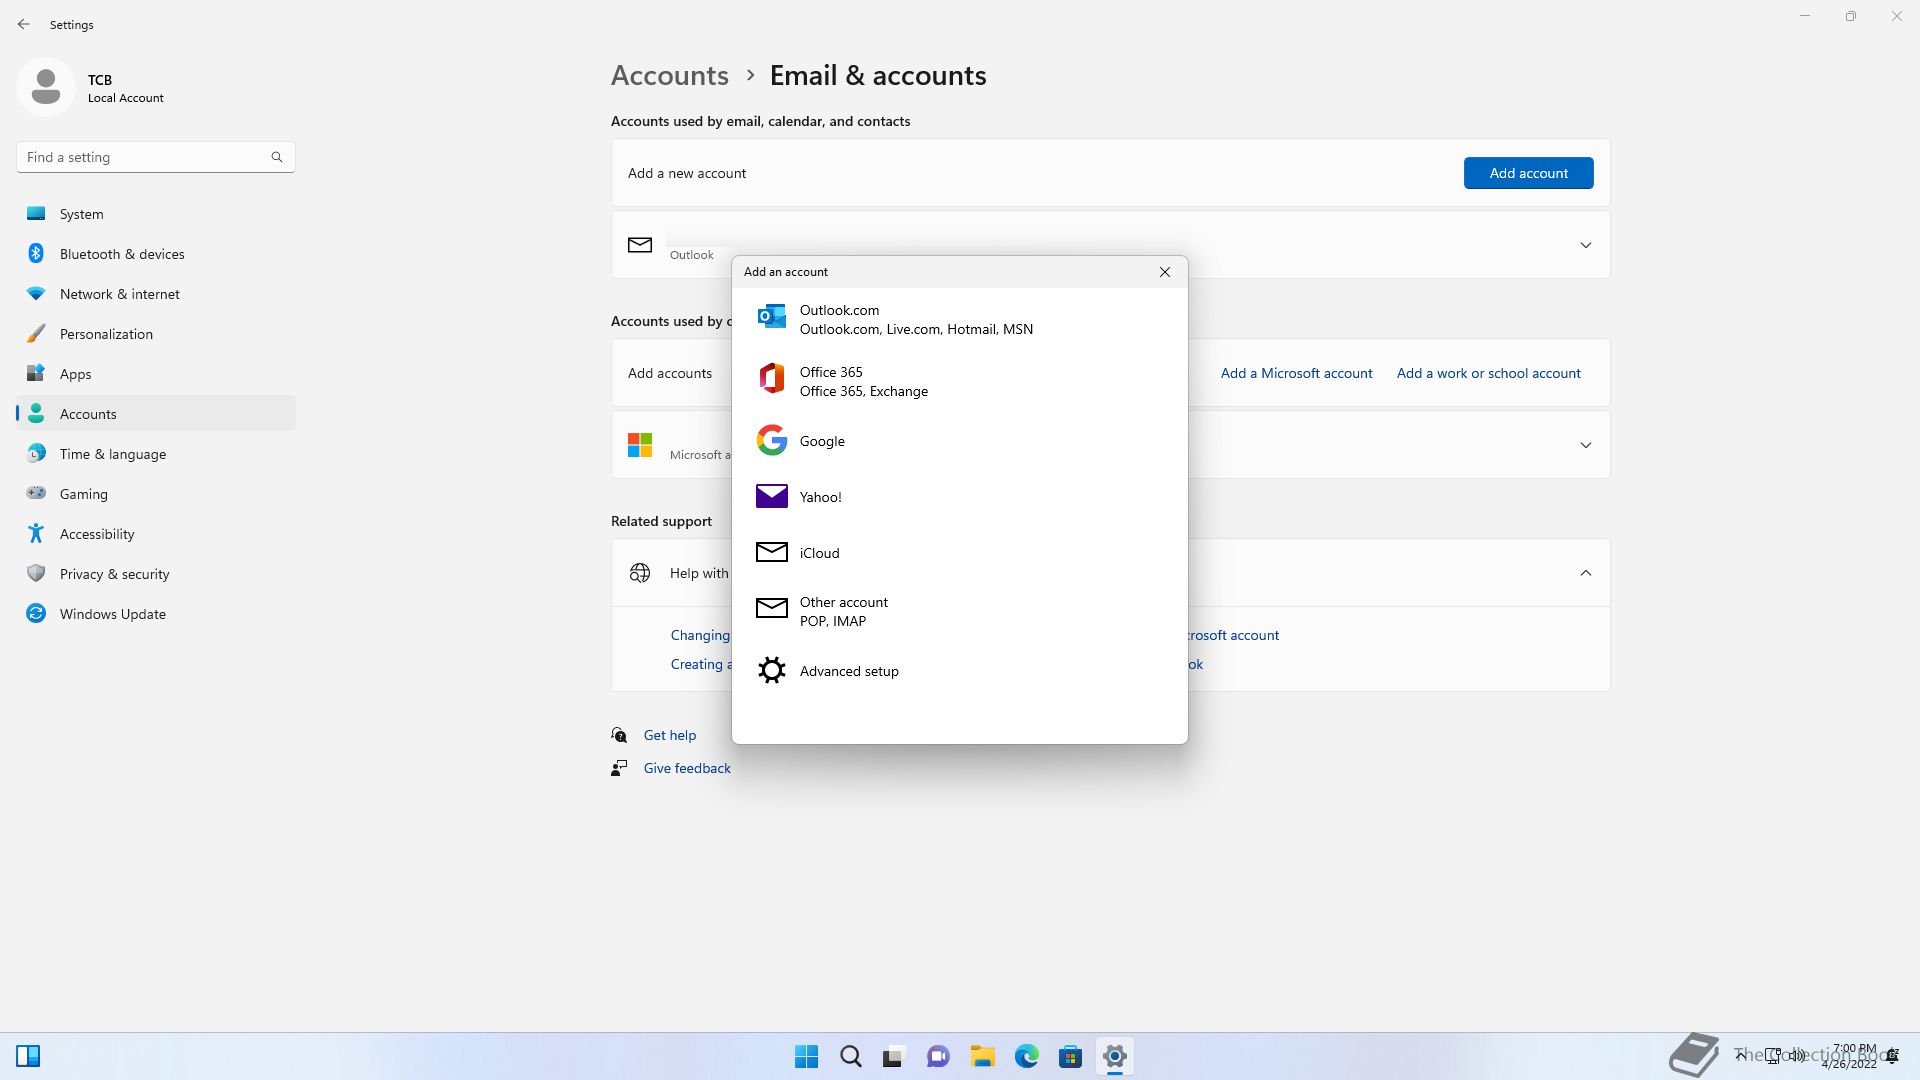Click the Get help headset icon
This screenshot has width=1920, height=1080.
[619, 735]
